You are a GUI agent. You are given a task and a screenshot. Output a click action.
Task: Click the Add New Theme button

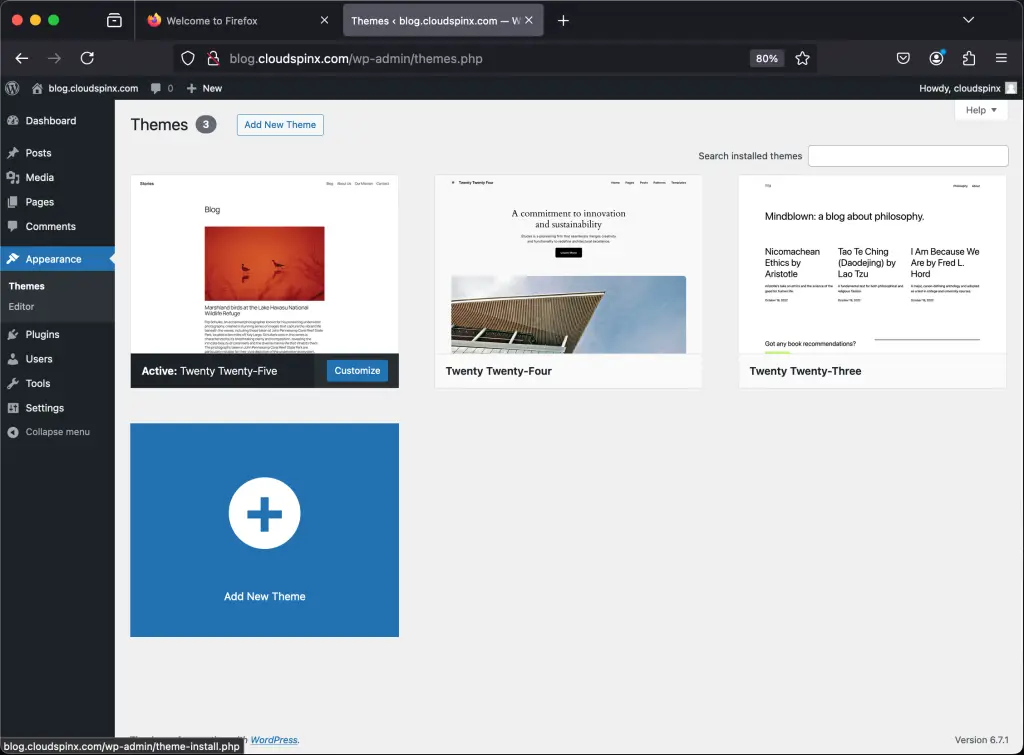pos(279,124)
